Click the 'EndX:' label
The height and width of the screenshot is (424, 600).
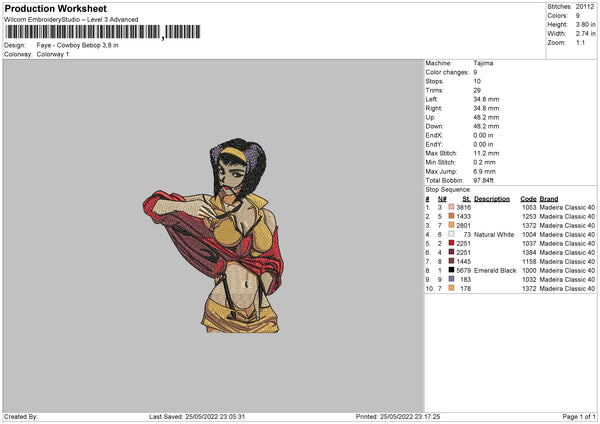(434, 135)
